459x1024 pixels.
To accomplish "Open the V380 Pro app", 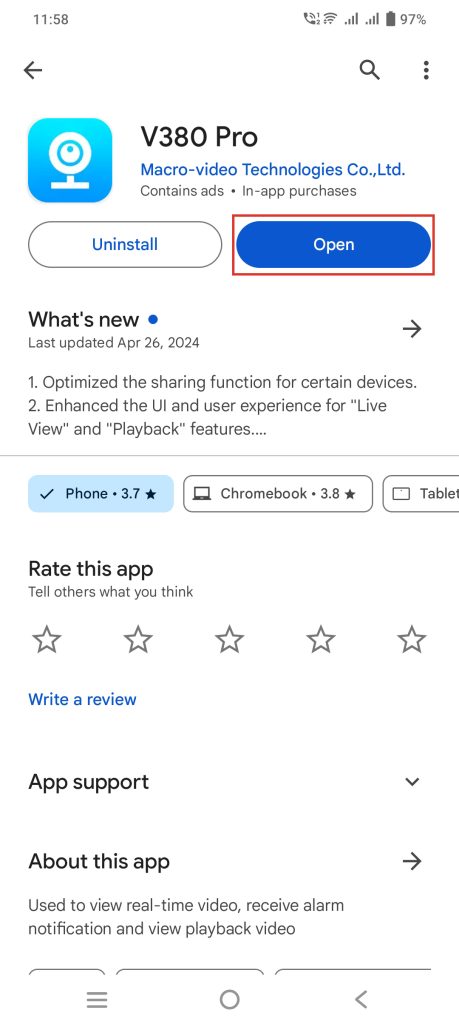I will [334, 245].
